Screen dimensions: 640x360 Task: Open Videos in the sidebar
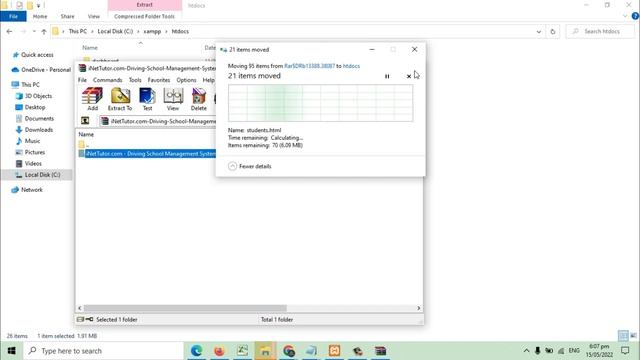[x=29, y=163]
